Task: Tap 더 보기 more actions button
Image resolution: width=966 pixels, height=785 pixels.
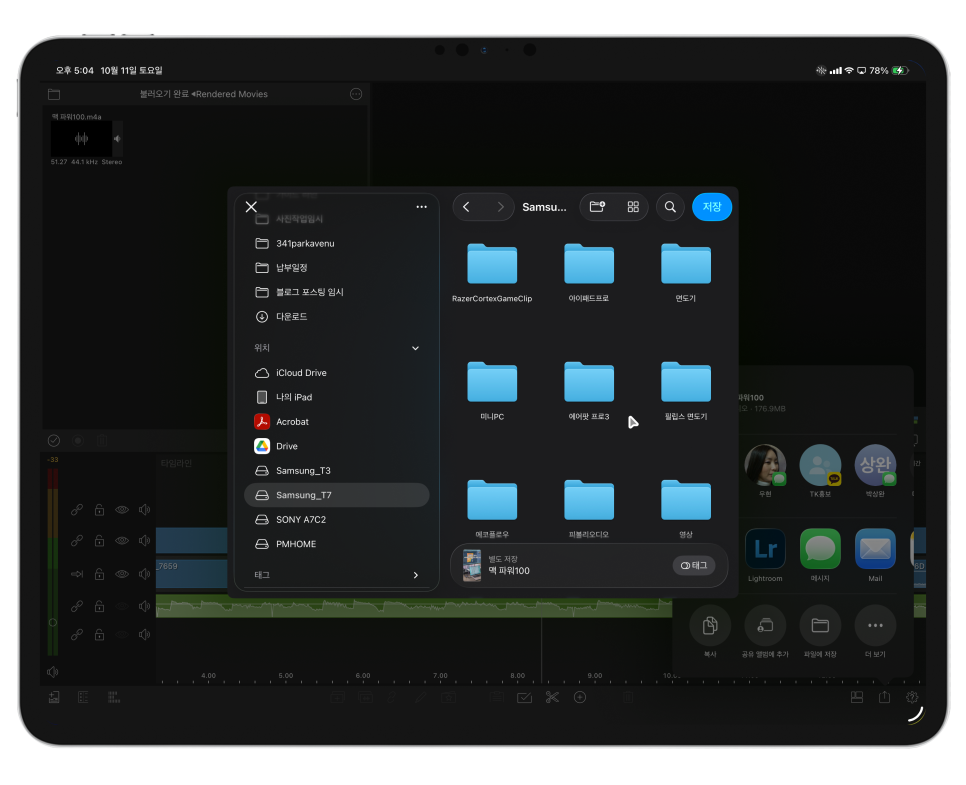Action: click(x=875, y=631)
